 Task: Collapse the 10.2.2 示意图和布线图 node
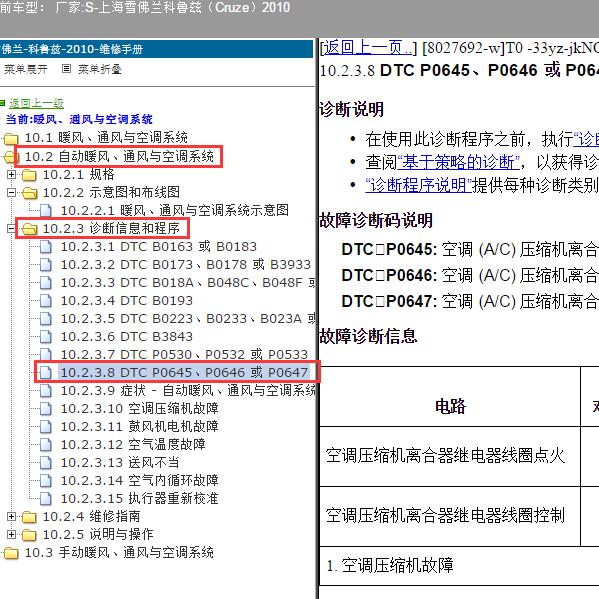11,193
